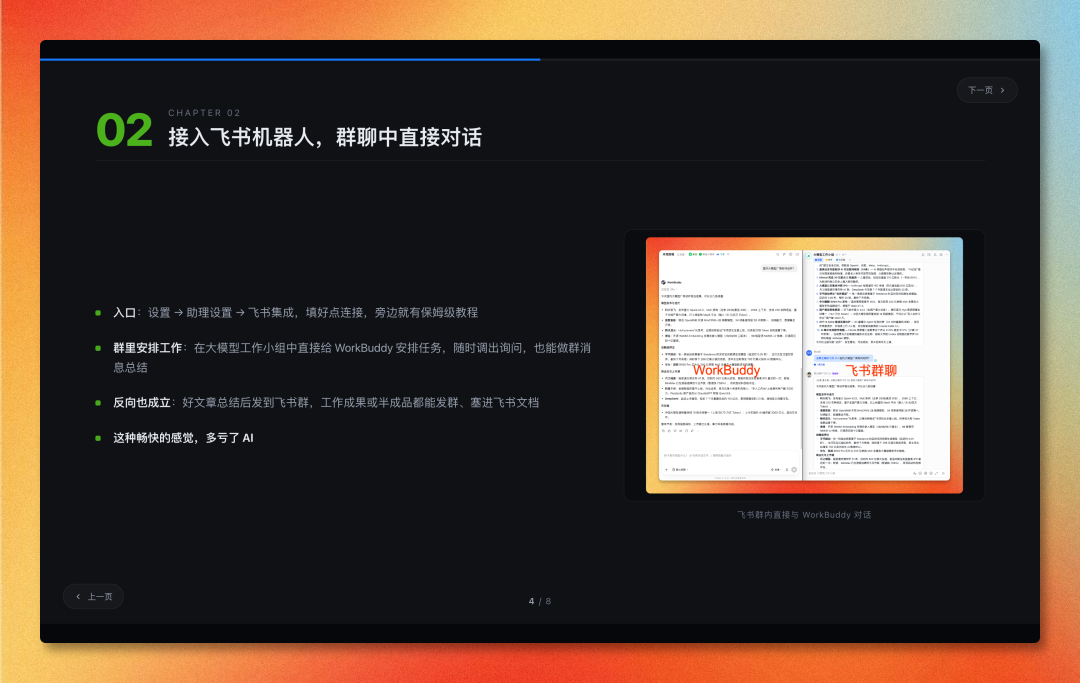Click the bullet starting with 入口
Image resolution: width=1080 pixels, height=683 pixels.
click(295, 313)
